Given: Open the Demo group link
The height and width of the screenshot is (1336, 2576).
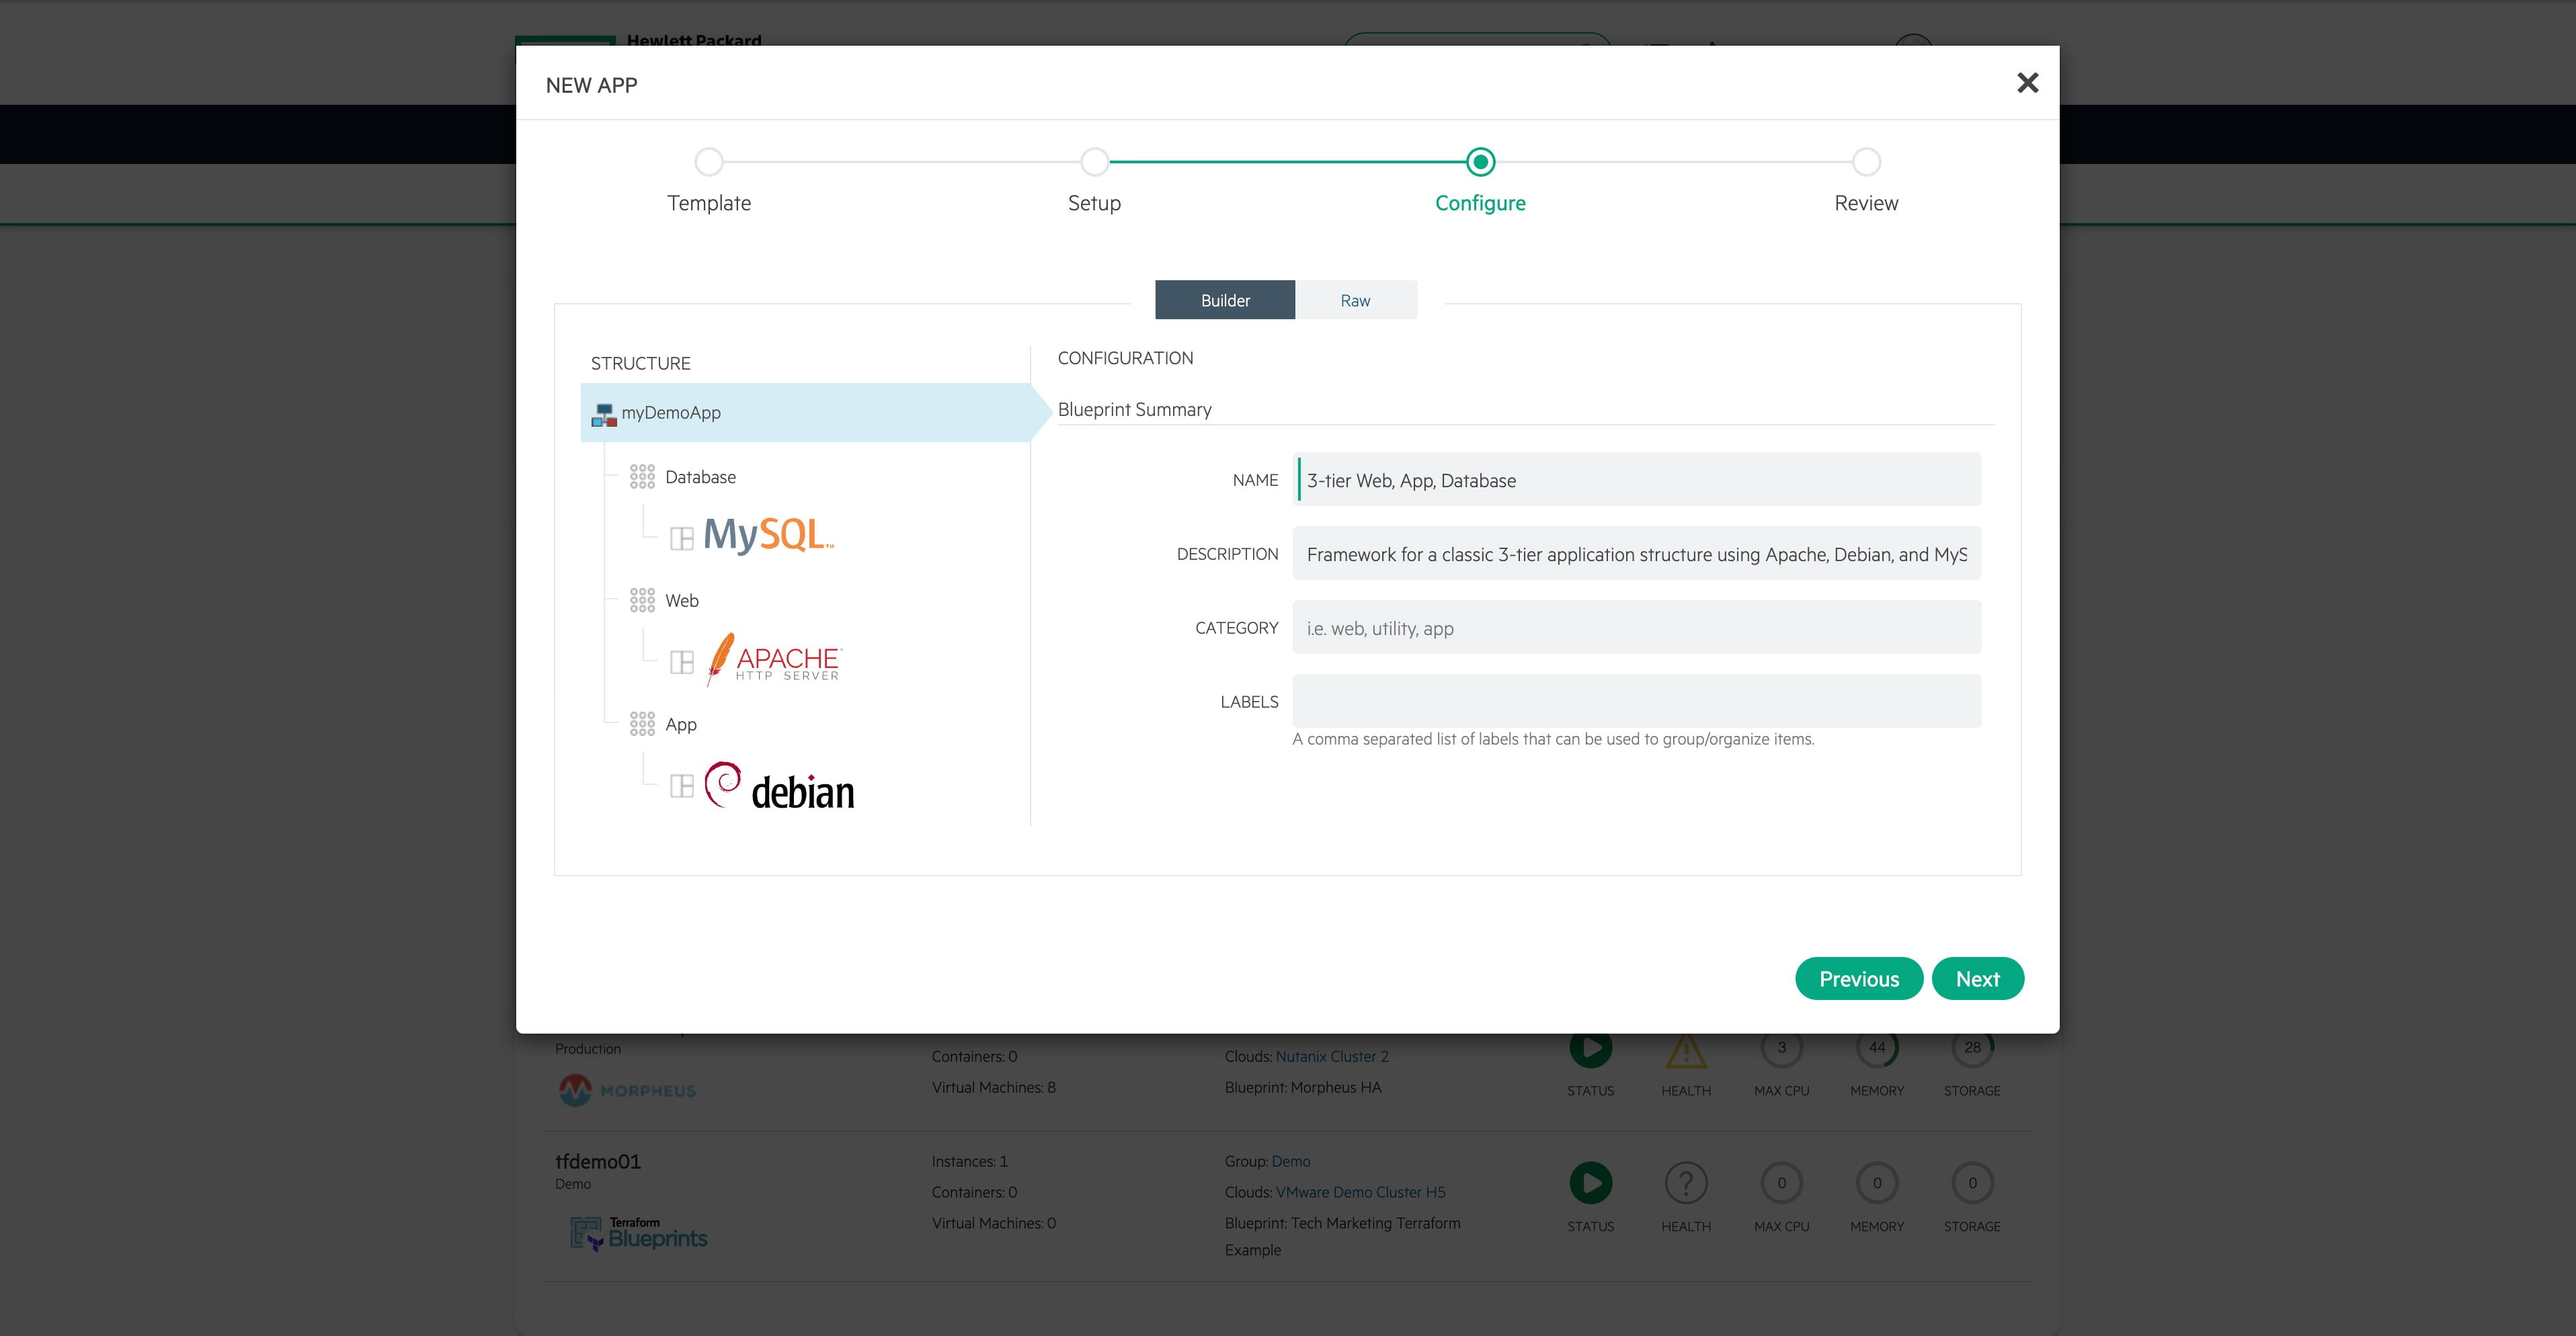Looking at the screenshot, I should [x=1291, y=1161].
